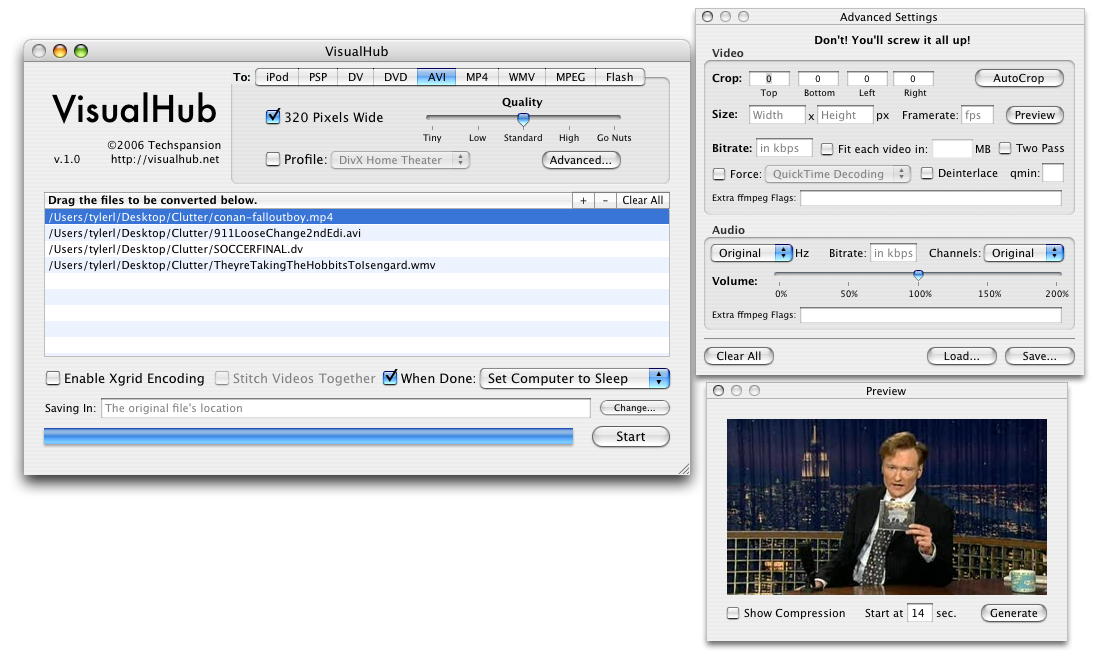Choose the DV tab

[x=356, y=77]
